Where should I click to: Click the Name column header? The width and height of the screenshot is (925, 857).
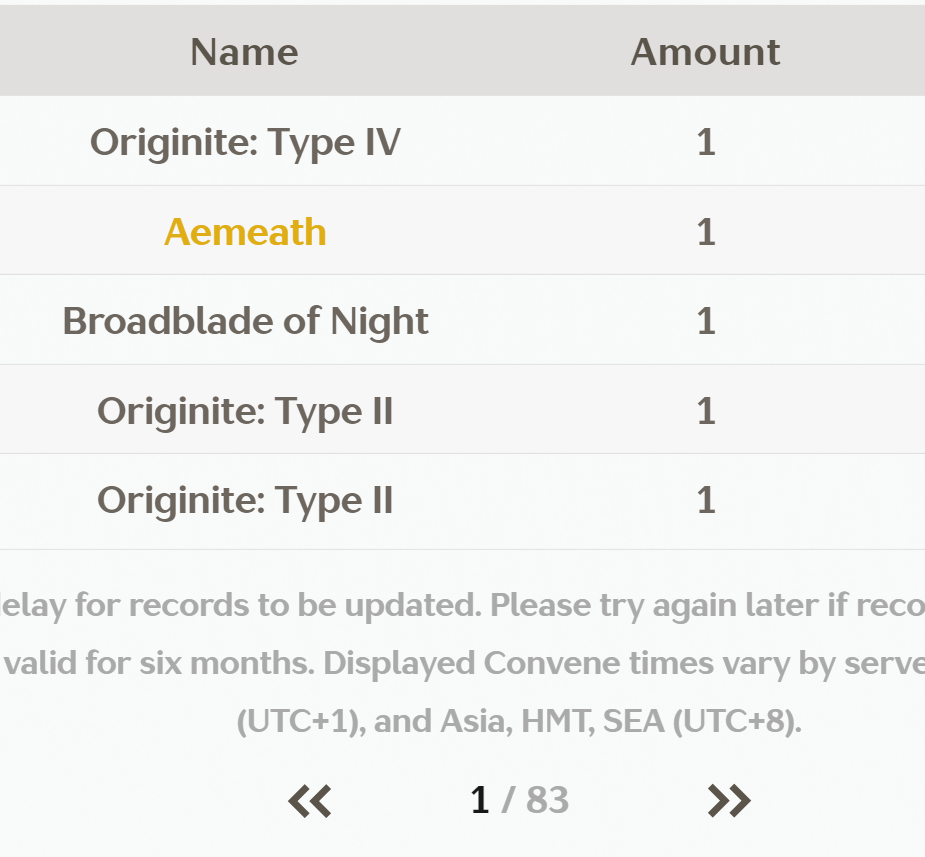tap(244, 52)
